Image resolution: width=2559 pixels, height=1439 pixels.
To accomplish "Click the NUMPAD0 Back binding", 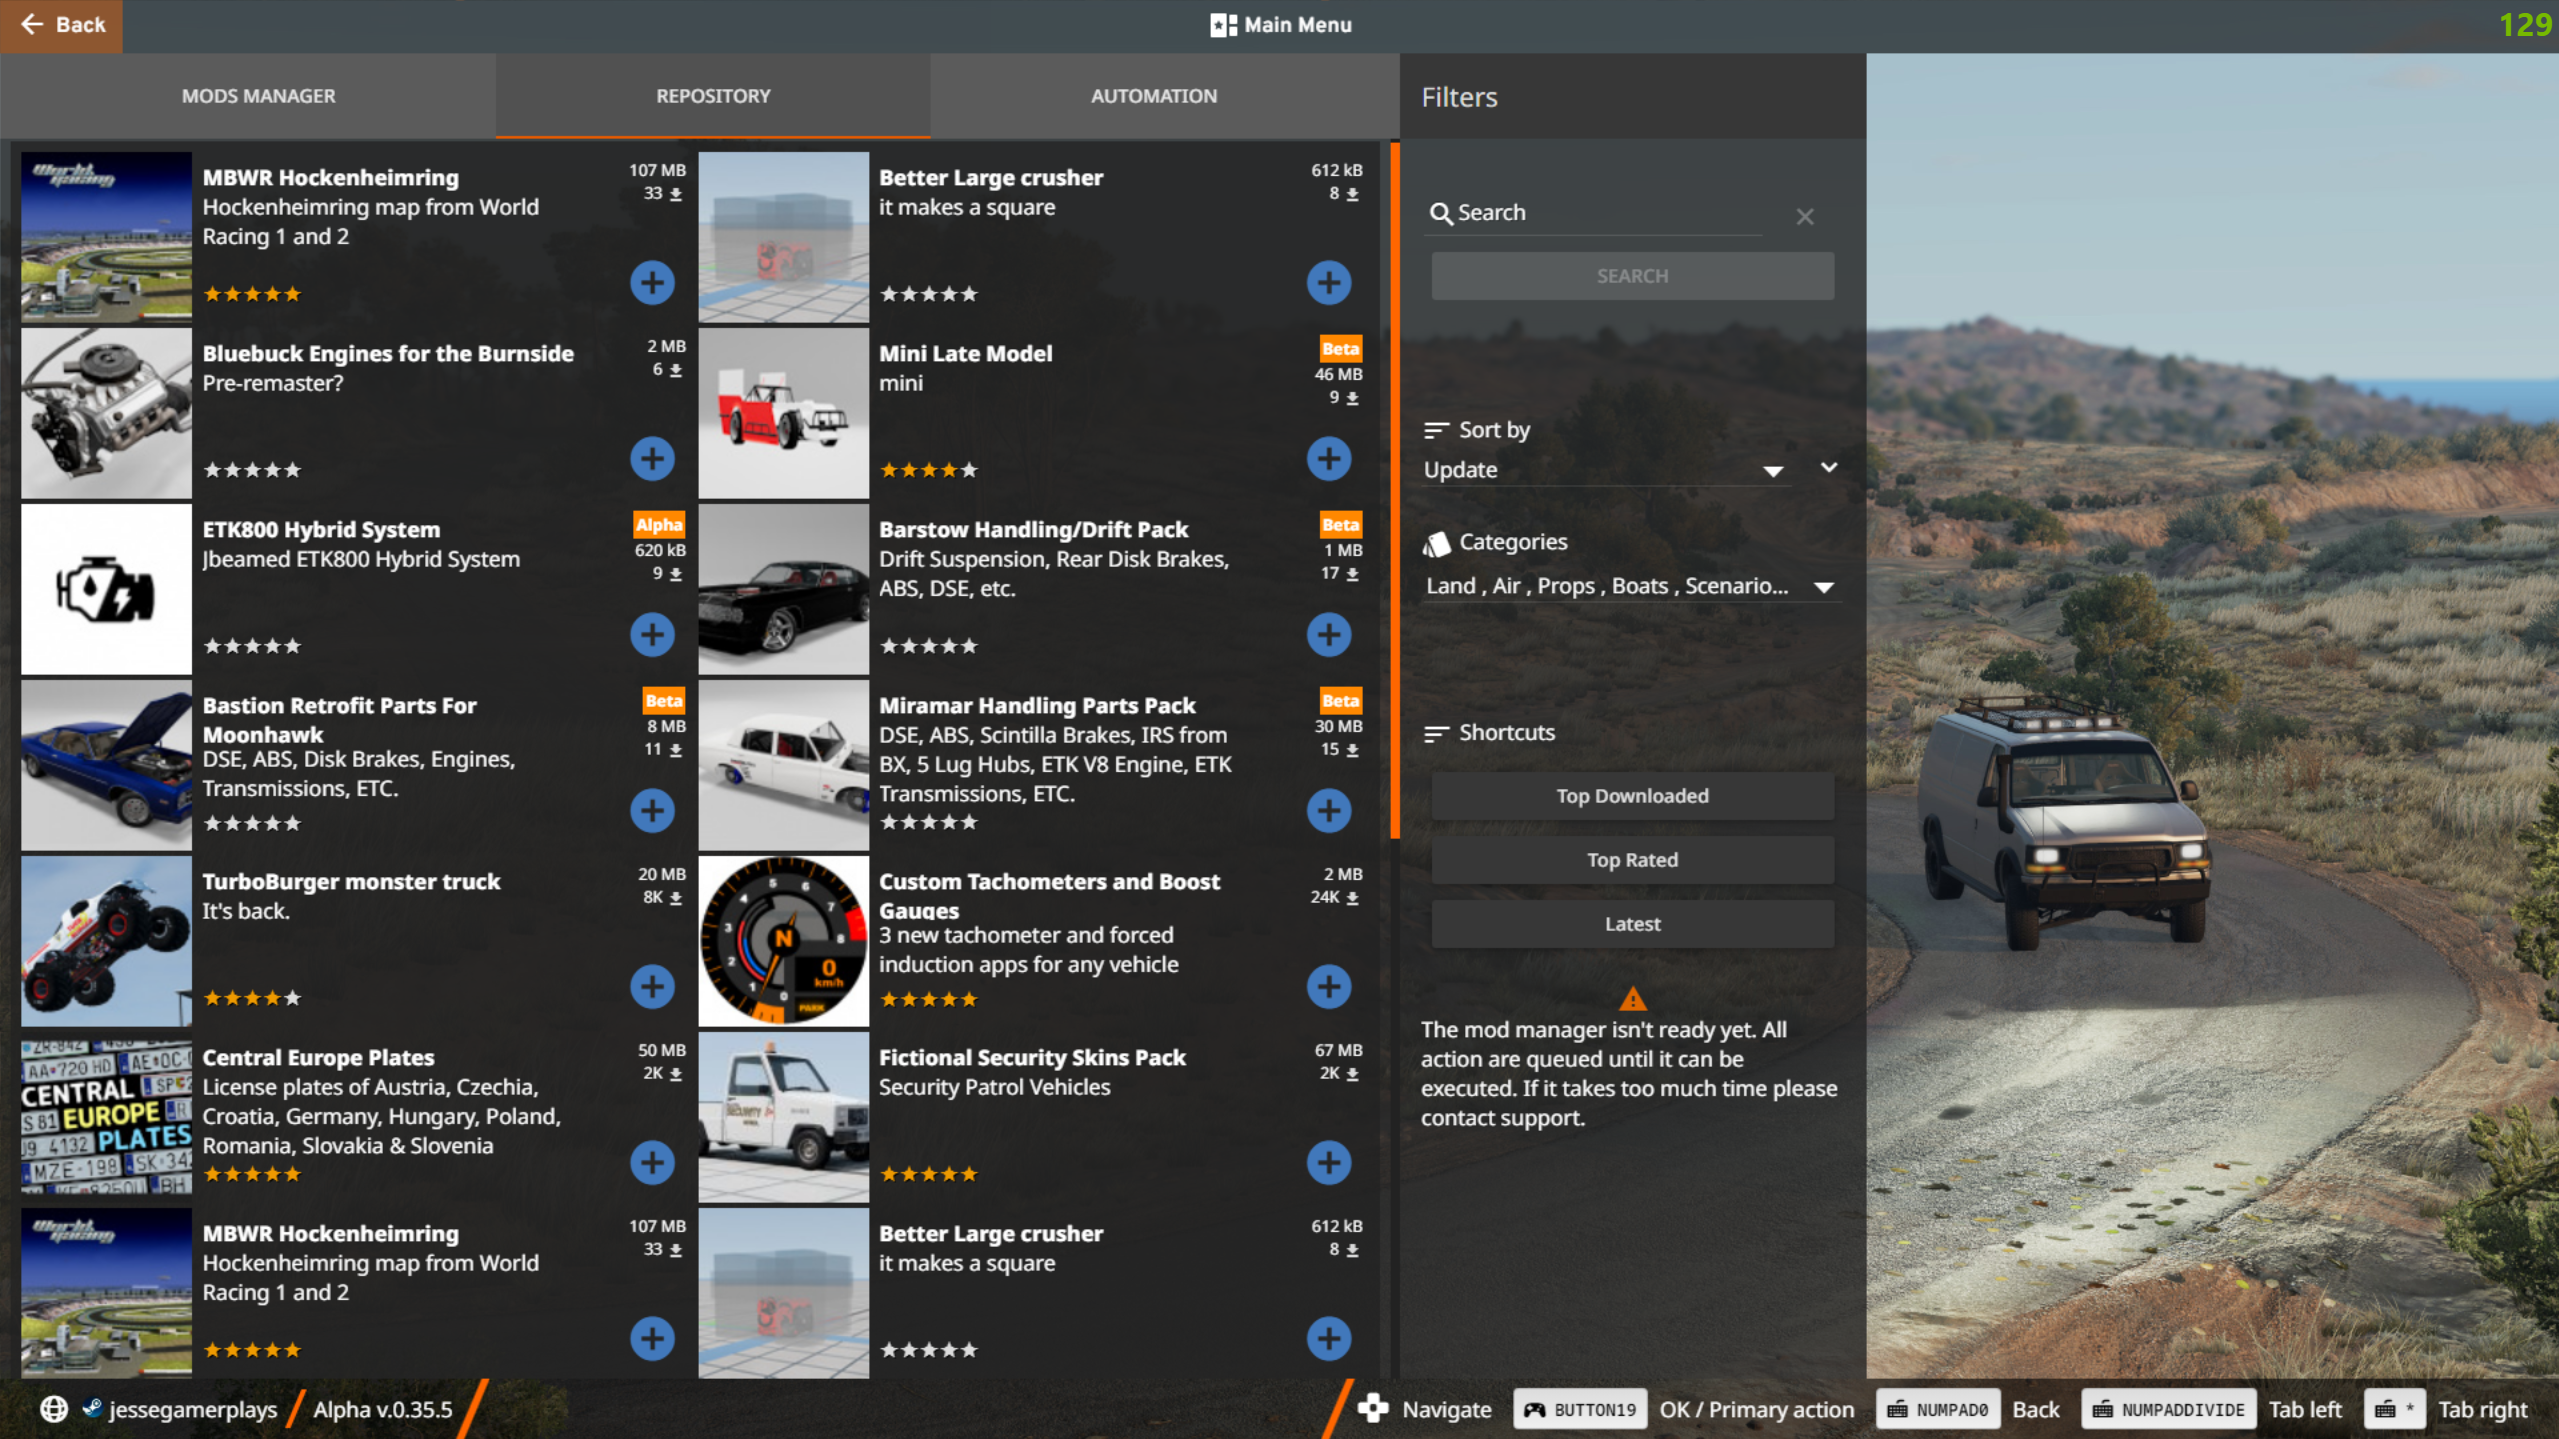I will 1938,1409.
